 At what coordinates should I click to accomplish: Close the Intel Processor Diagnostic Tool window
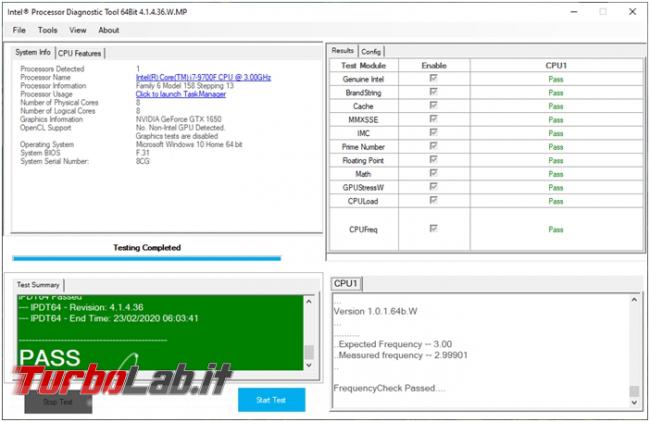(633, 12)
